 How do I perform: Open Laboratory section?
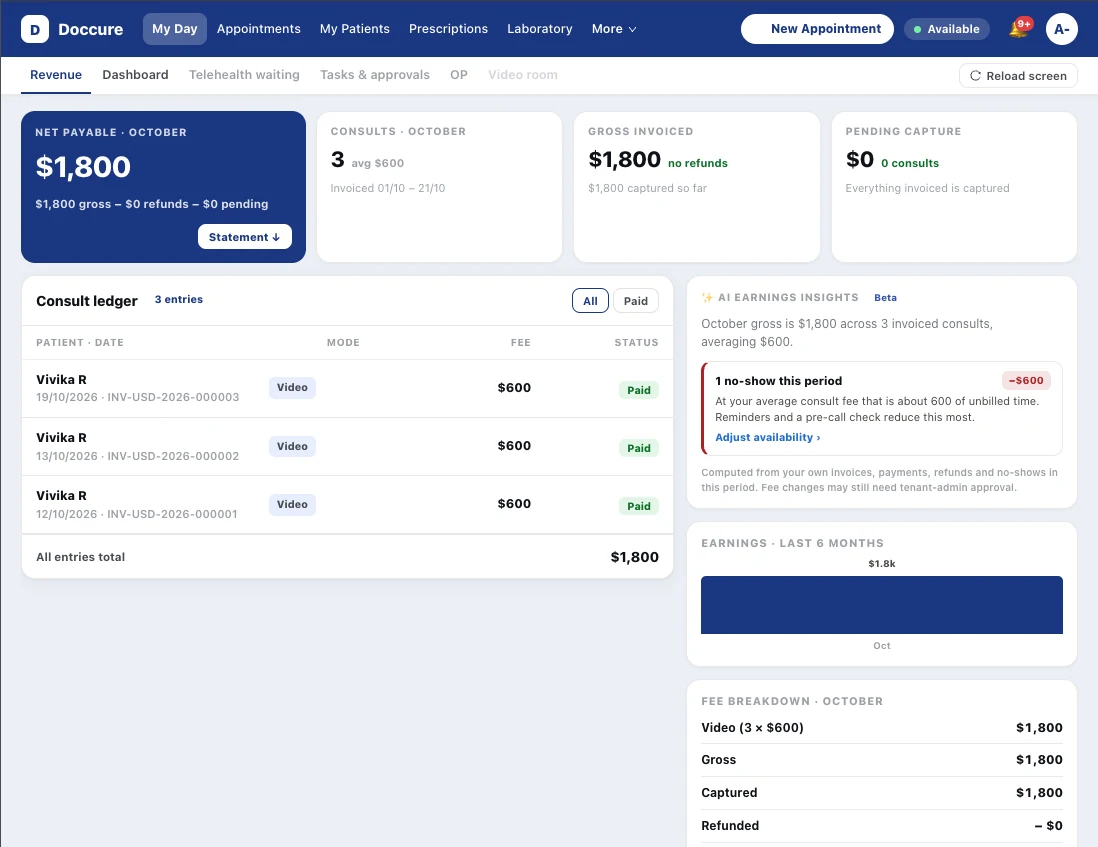click(540, 29)
